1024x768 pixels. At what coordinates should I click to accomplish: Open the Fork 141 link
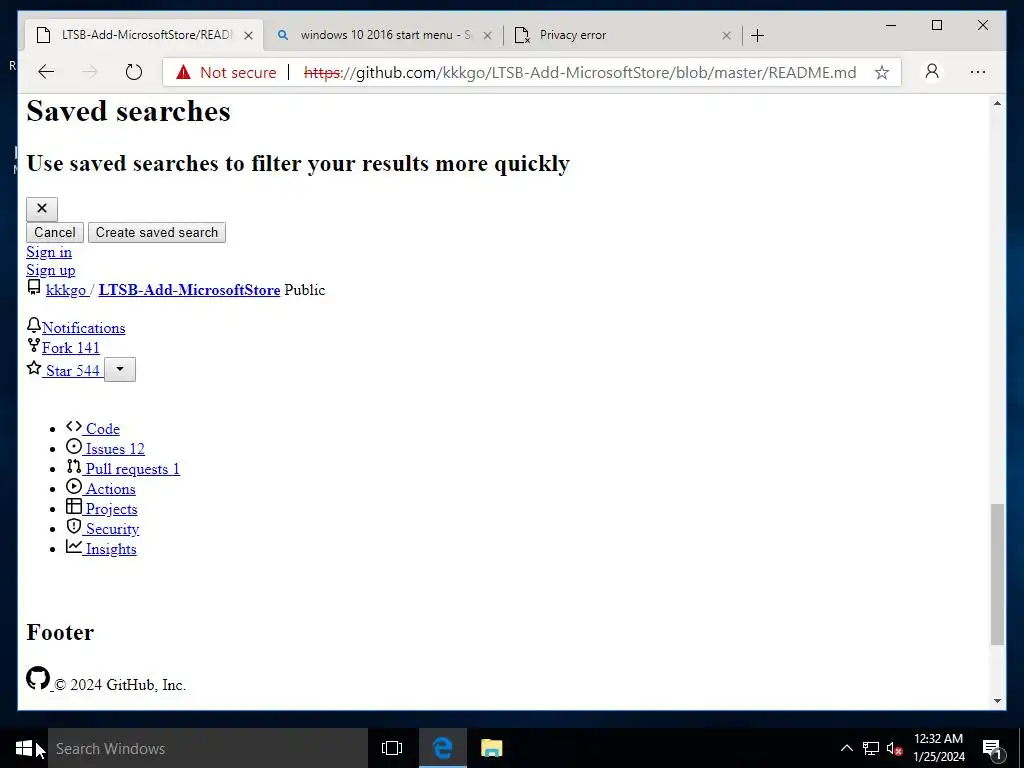tap(71, 348)
